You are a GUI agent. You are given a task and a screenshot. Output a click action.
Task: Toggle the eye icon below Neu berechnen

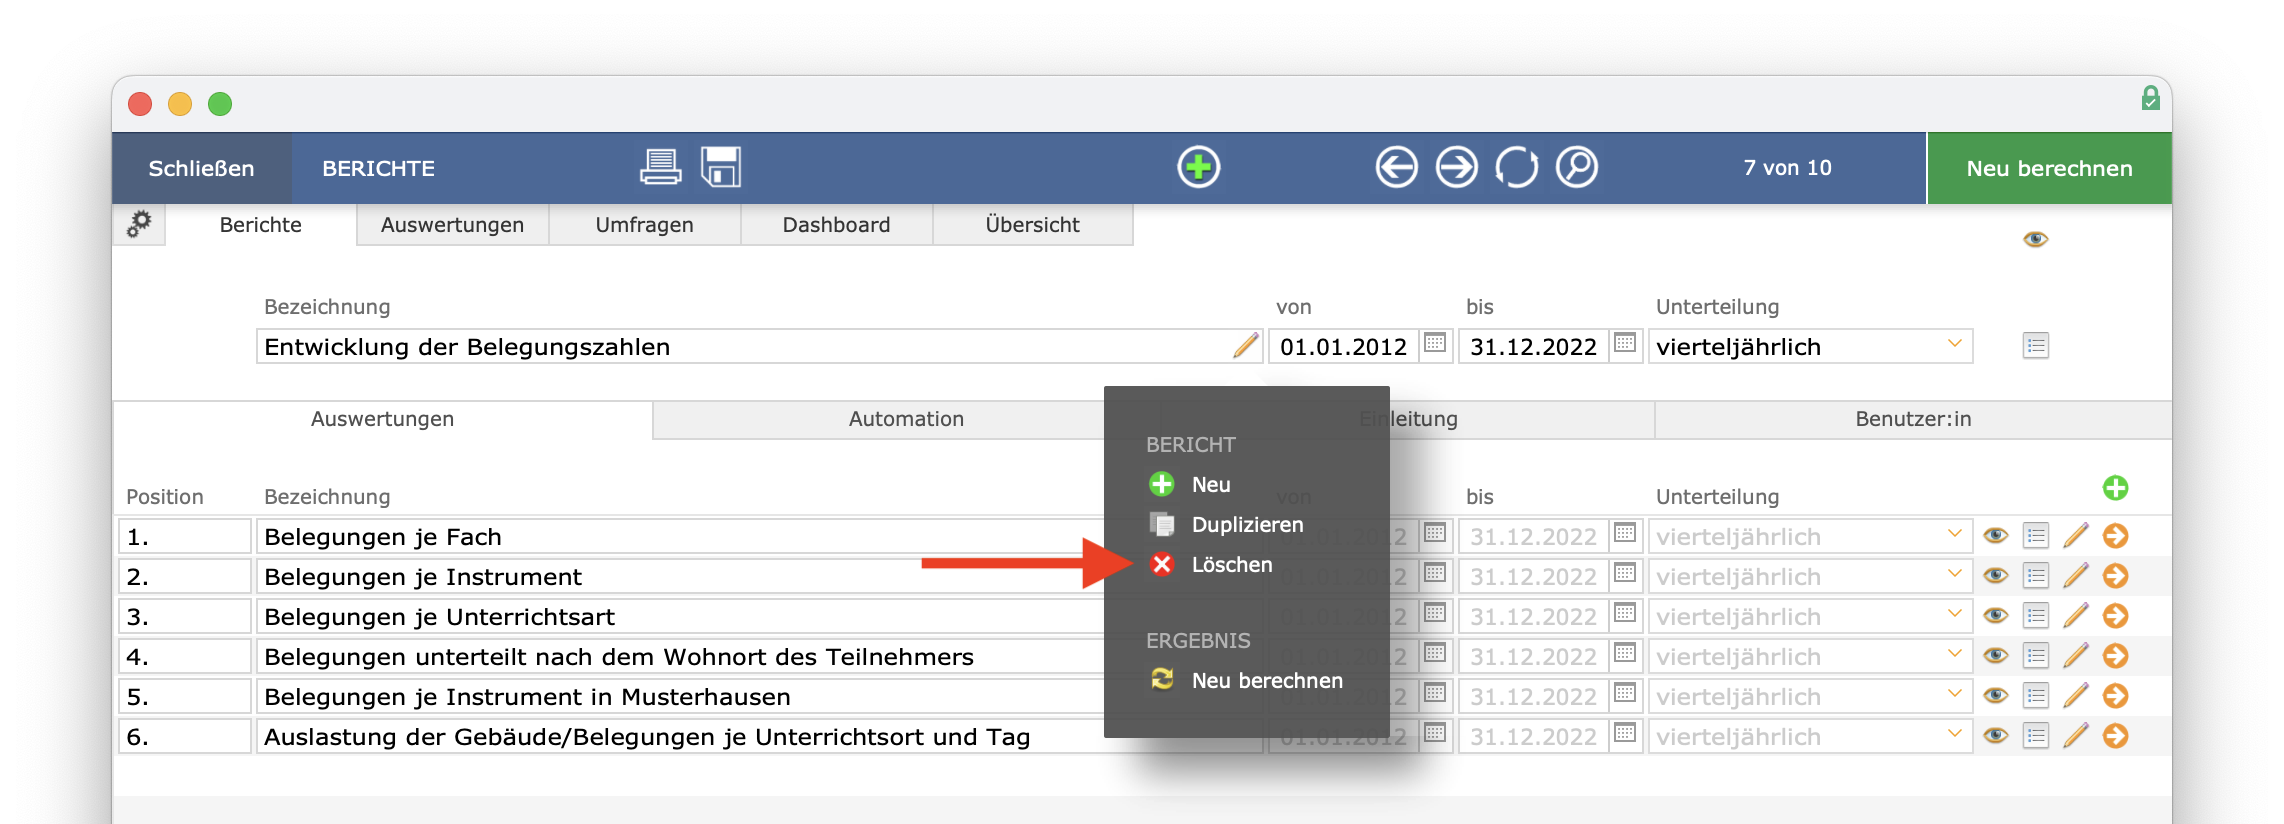click(x=2035, y=239)
